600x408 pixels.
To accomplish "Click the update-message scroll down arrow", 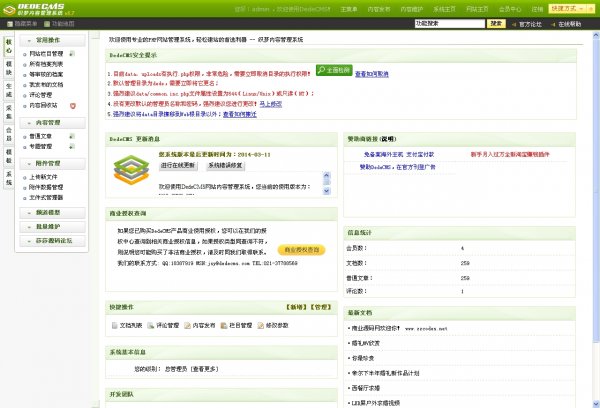I will point(326,191).
